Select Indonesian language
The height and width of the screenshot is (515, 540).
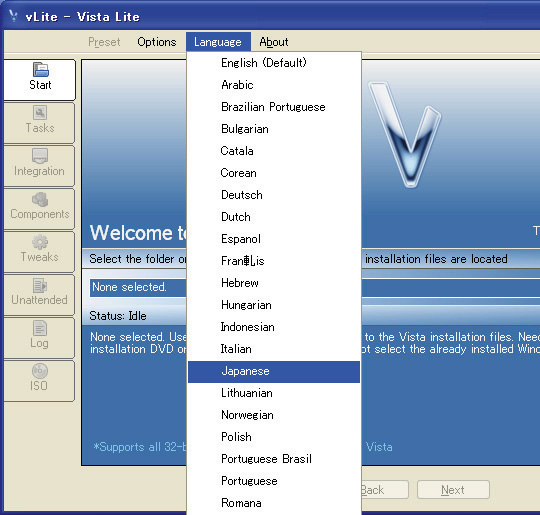click(x=274, y=327)
